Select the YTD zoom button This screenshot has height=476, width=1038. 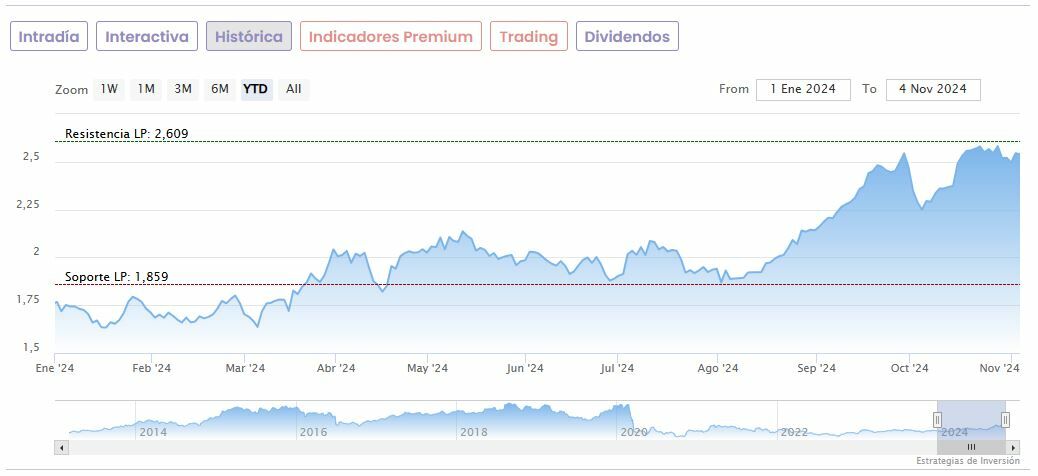[x=256, y=89]
